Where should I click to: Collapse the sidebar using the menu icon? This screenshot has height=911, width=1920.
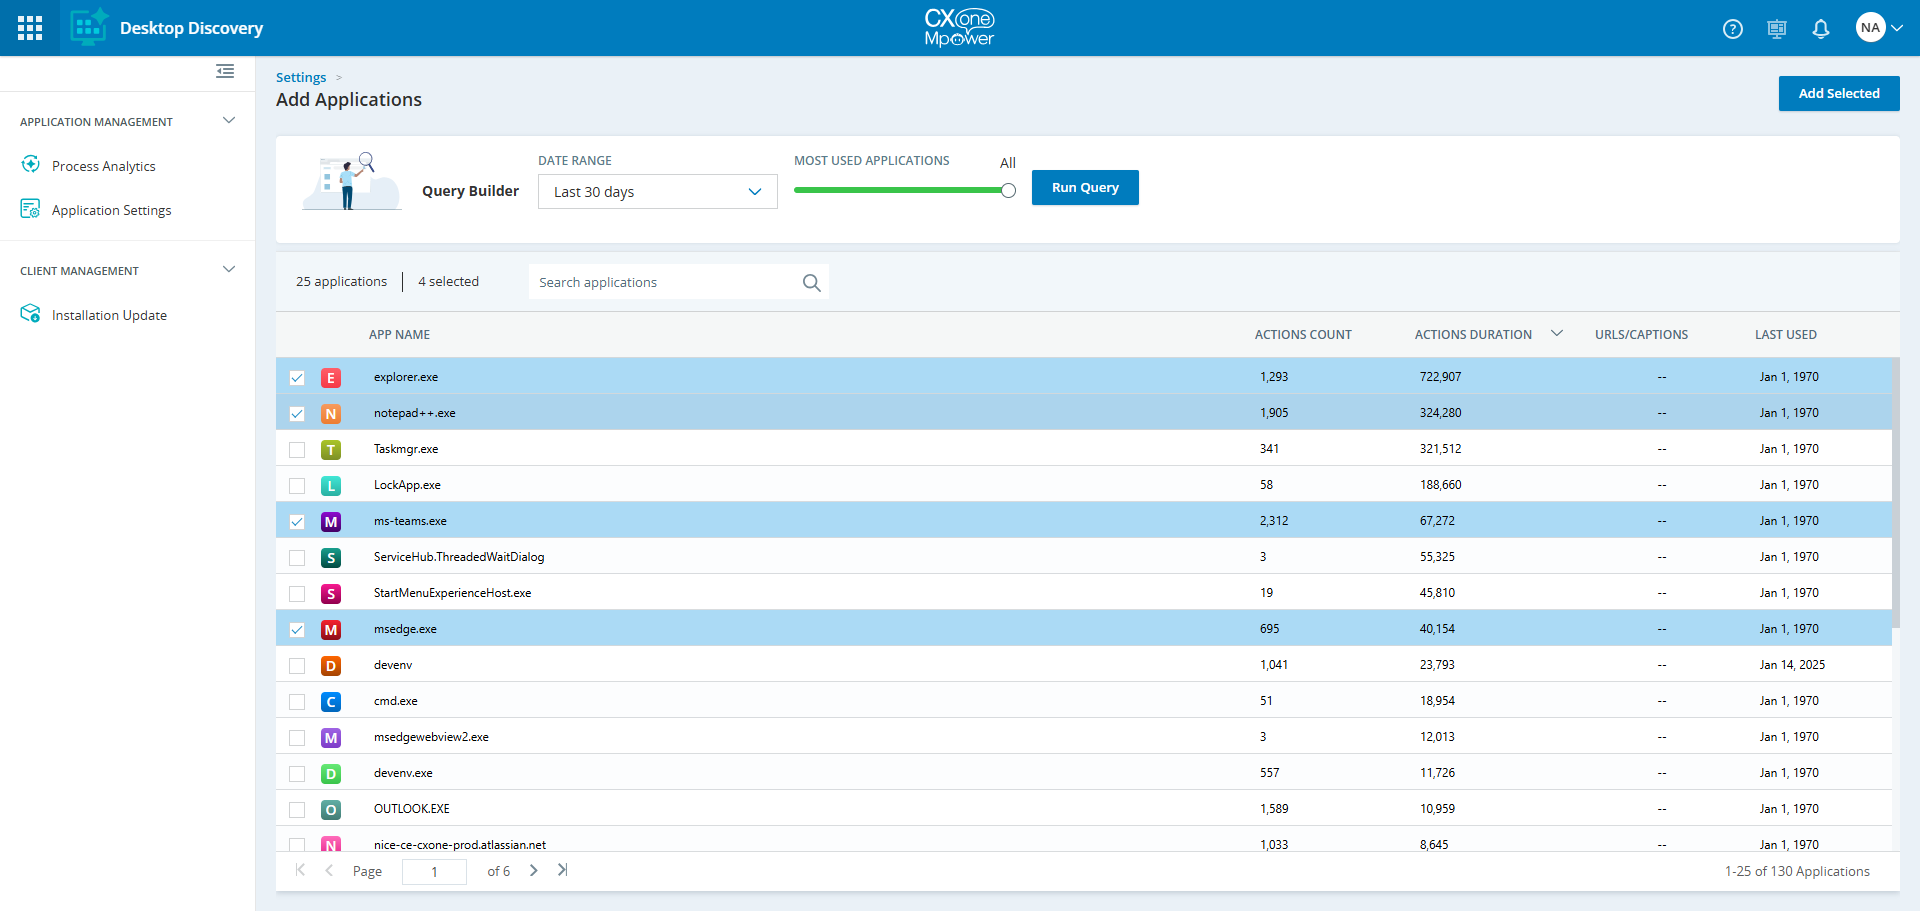point(225,71)
